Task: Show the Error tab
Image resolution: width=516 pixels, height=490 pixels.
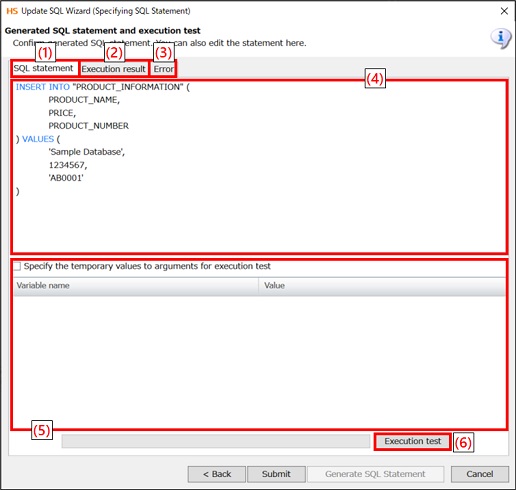Action: point(163,69)
